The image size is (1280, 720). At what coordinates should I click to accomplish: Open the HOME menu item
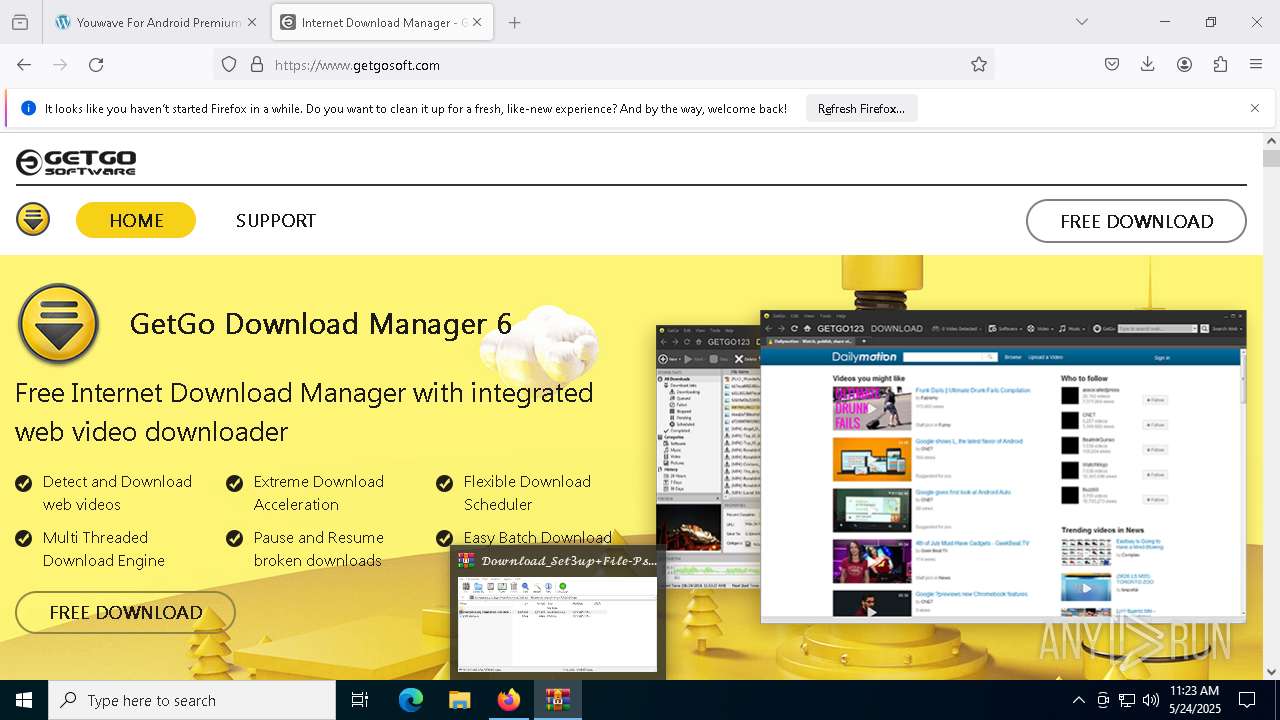pyautogui.click(x=136, y=220)
